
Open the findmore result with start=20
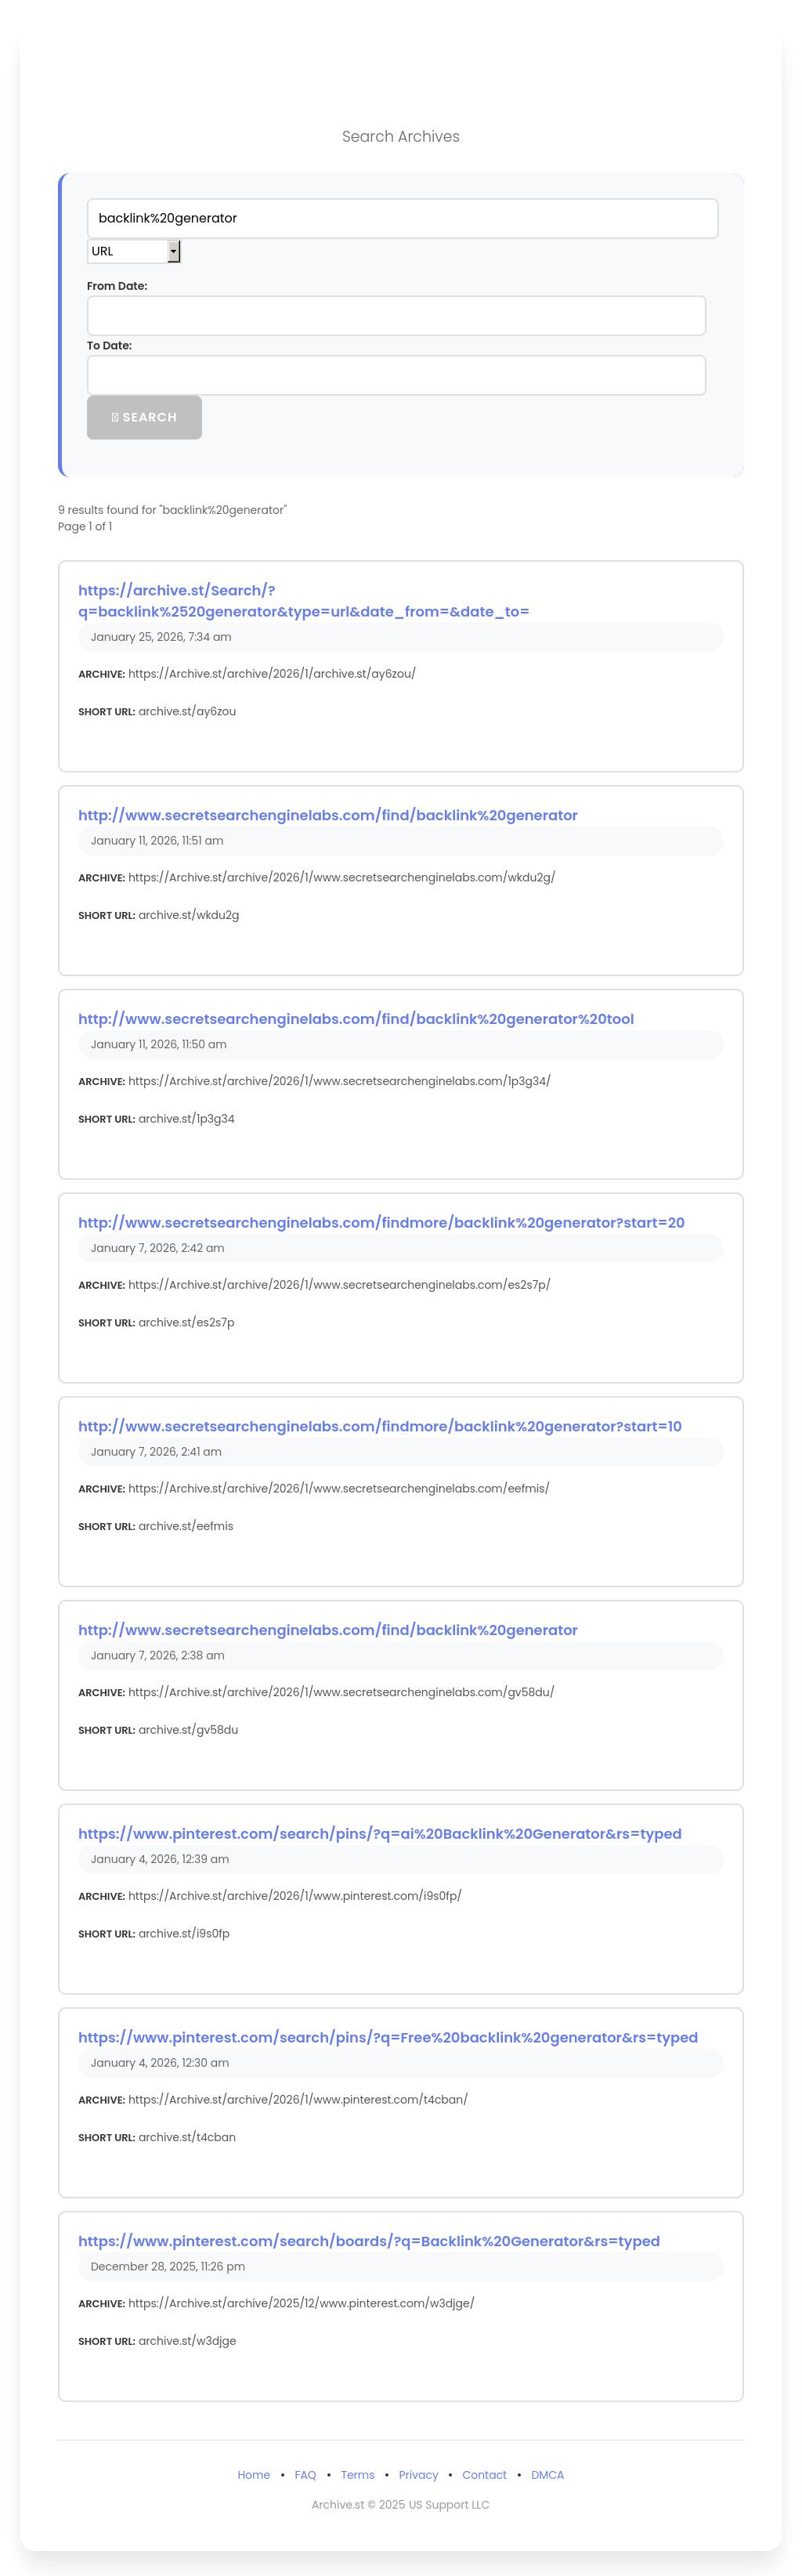click(x=381, y=1223)
